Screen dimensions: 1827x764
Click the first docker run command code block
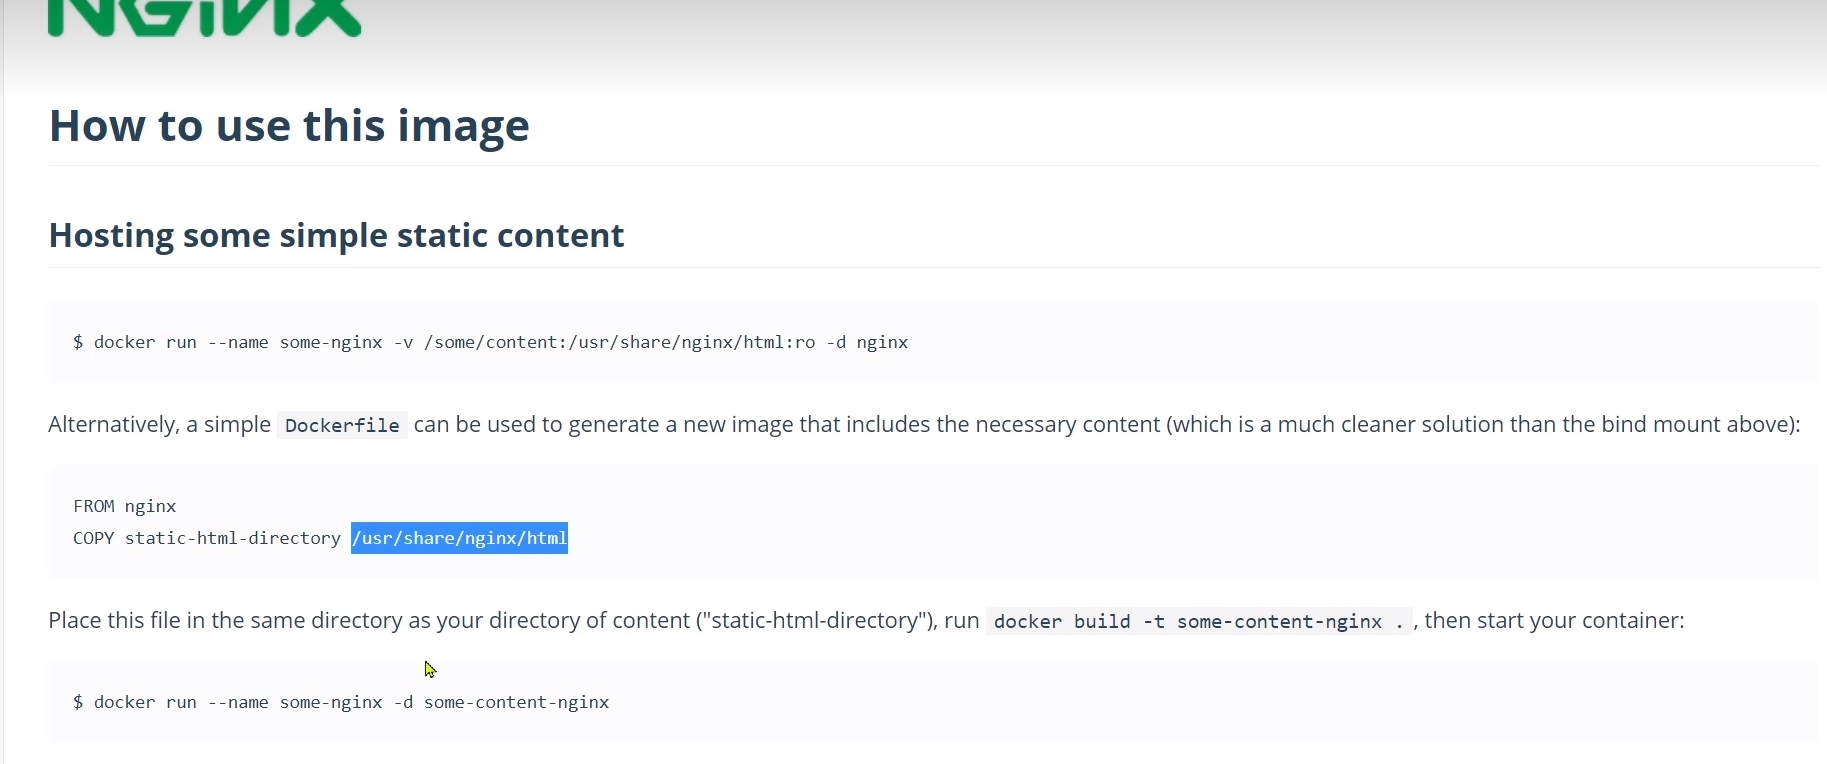[x=933, y=342]
